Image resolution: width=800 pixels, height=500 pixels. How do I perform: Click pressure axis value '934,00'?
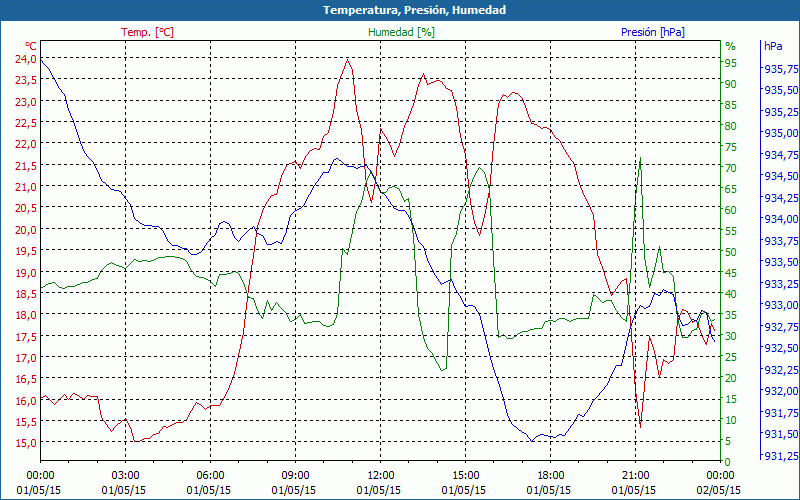(x=781, y=219)
